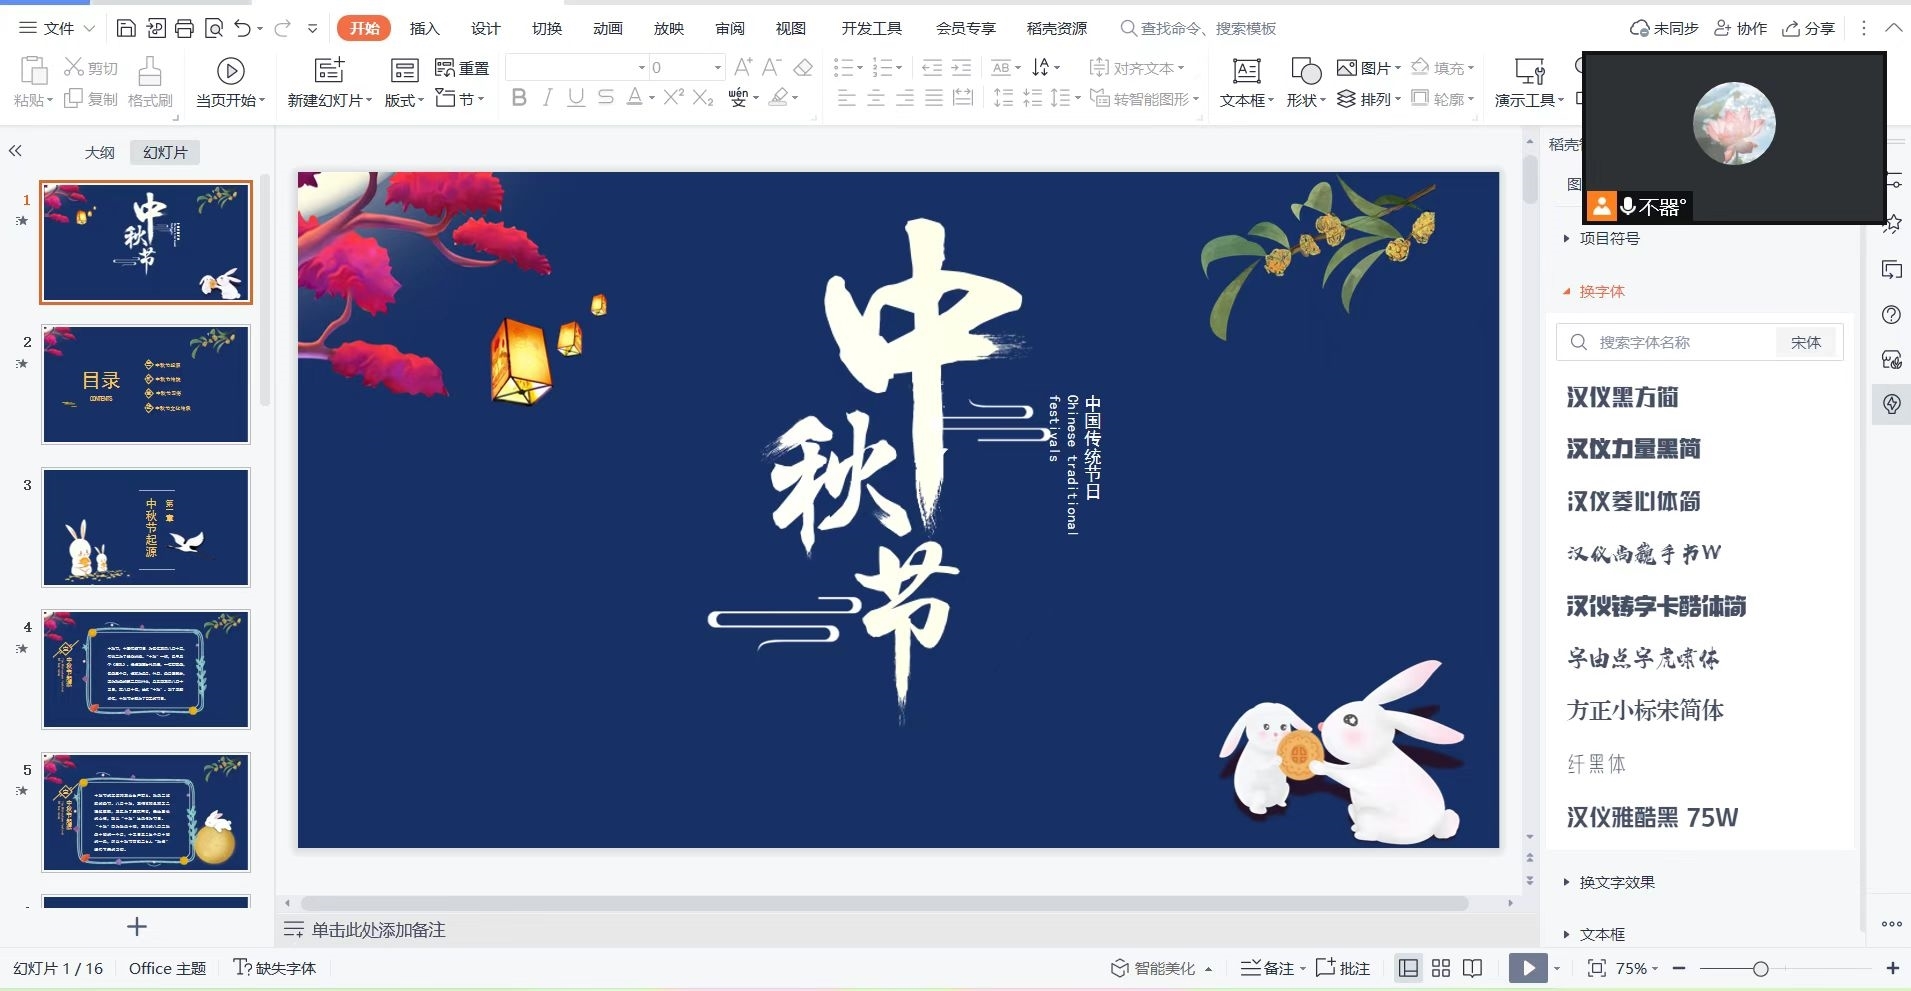Toggle italic formatting
The image size is (1911, 991).
coord(546,97)
